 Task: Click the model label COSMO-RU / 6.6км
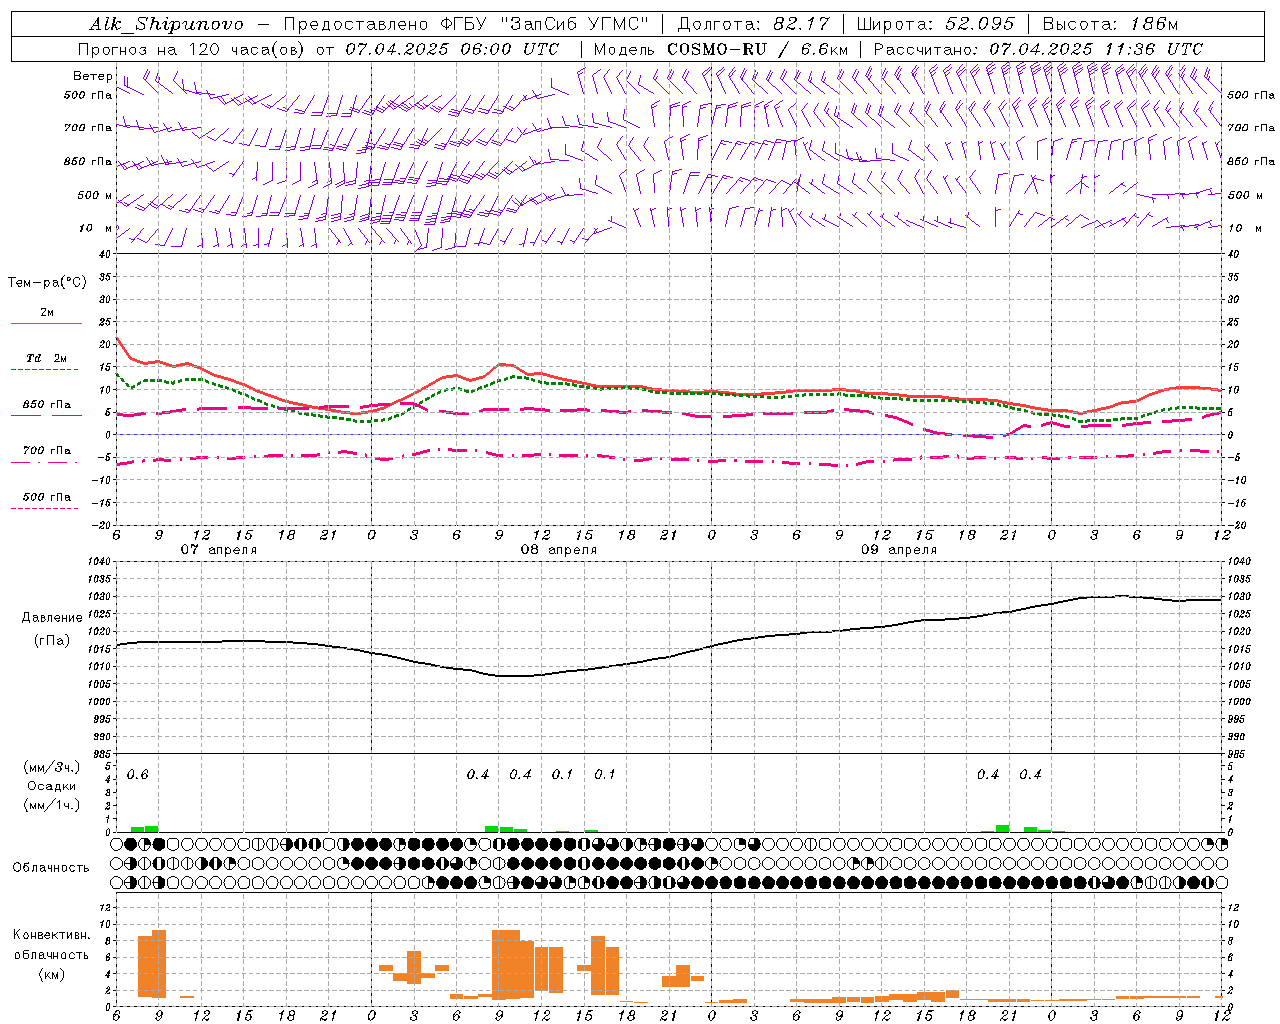tap(757, 49)
